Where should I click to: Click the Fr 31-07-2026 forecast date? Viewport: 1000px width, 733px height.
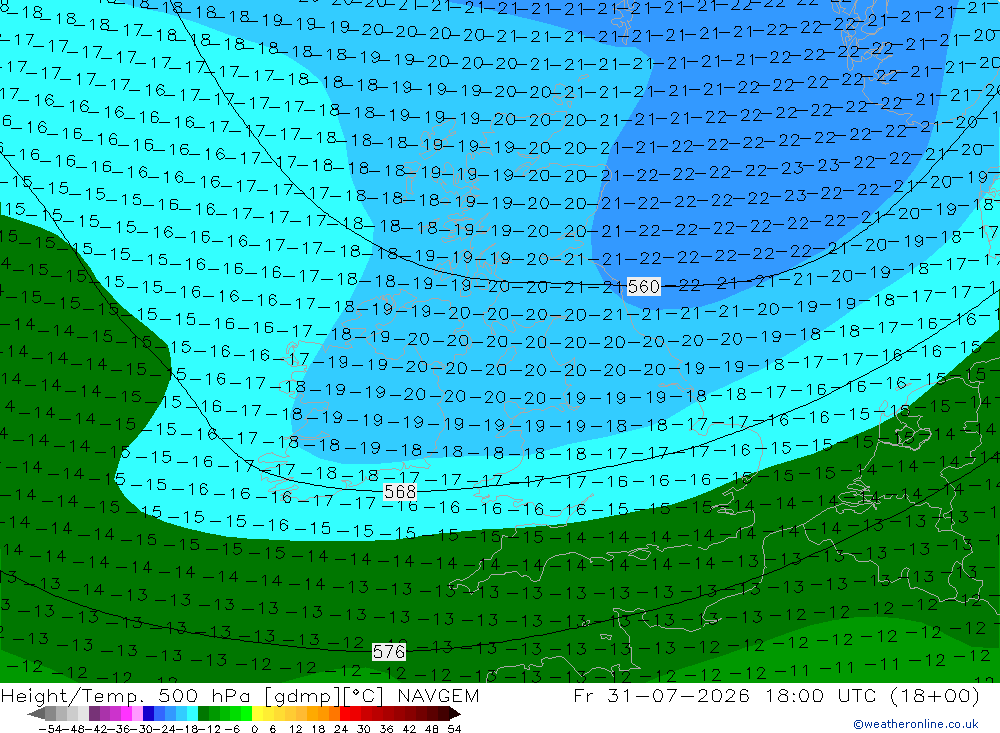(661, 695)
